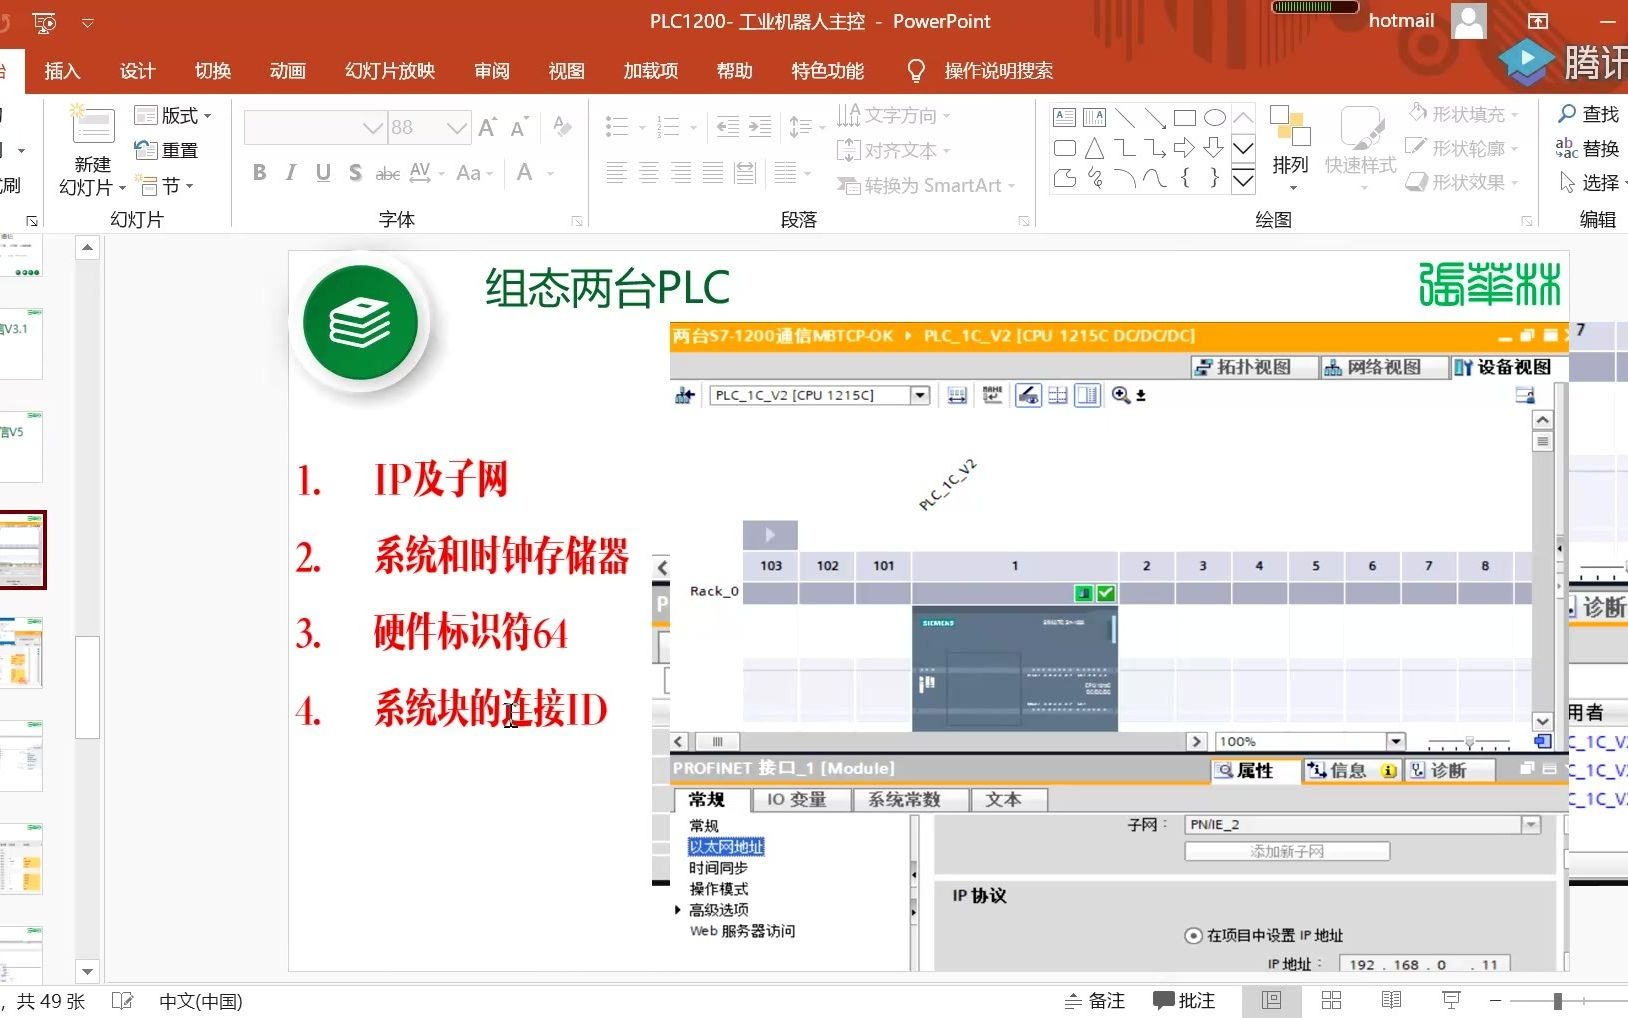This screenshot has height=1018, width=1628.
Task: Open the font size dropdown
Action: click(457, 128)
